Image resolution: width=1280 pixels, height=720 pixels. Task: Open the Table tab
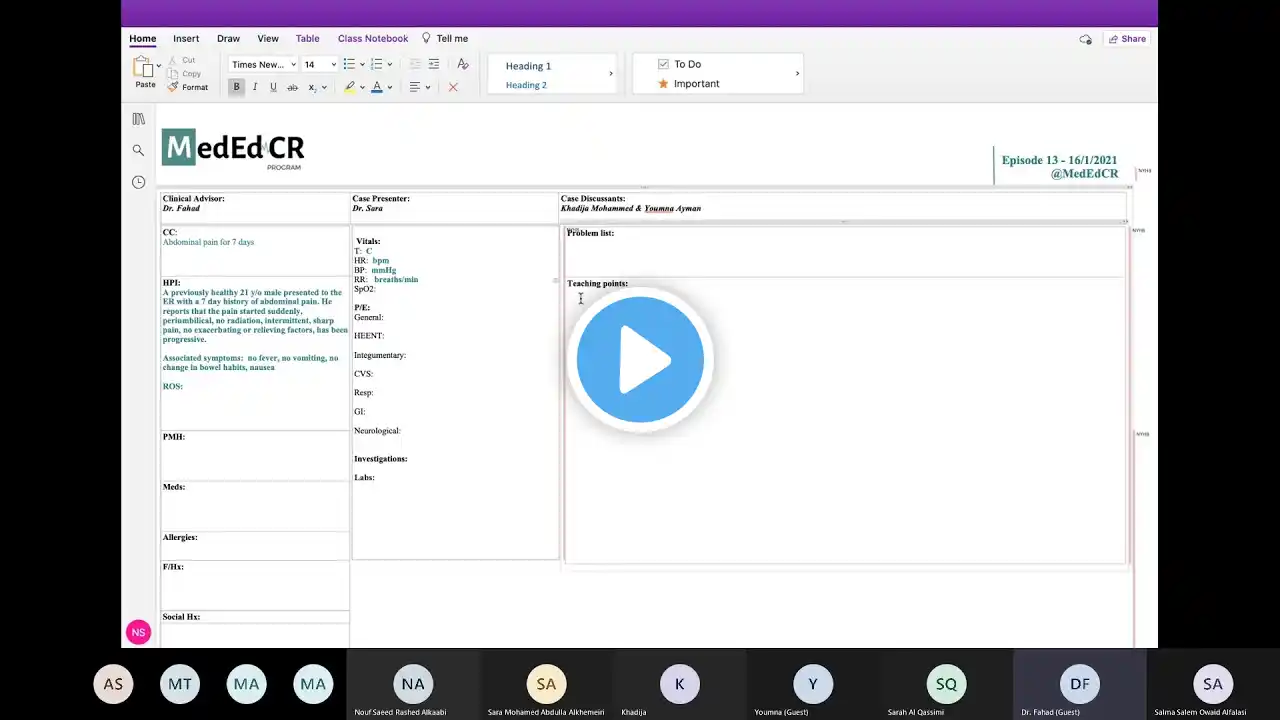click(308, 38)
